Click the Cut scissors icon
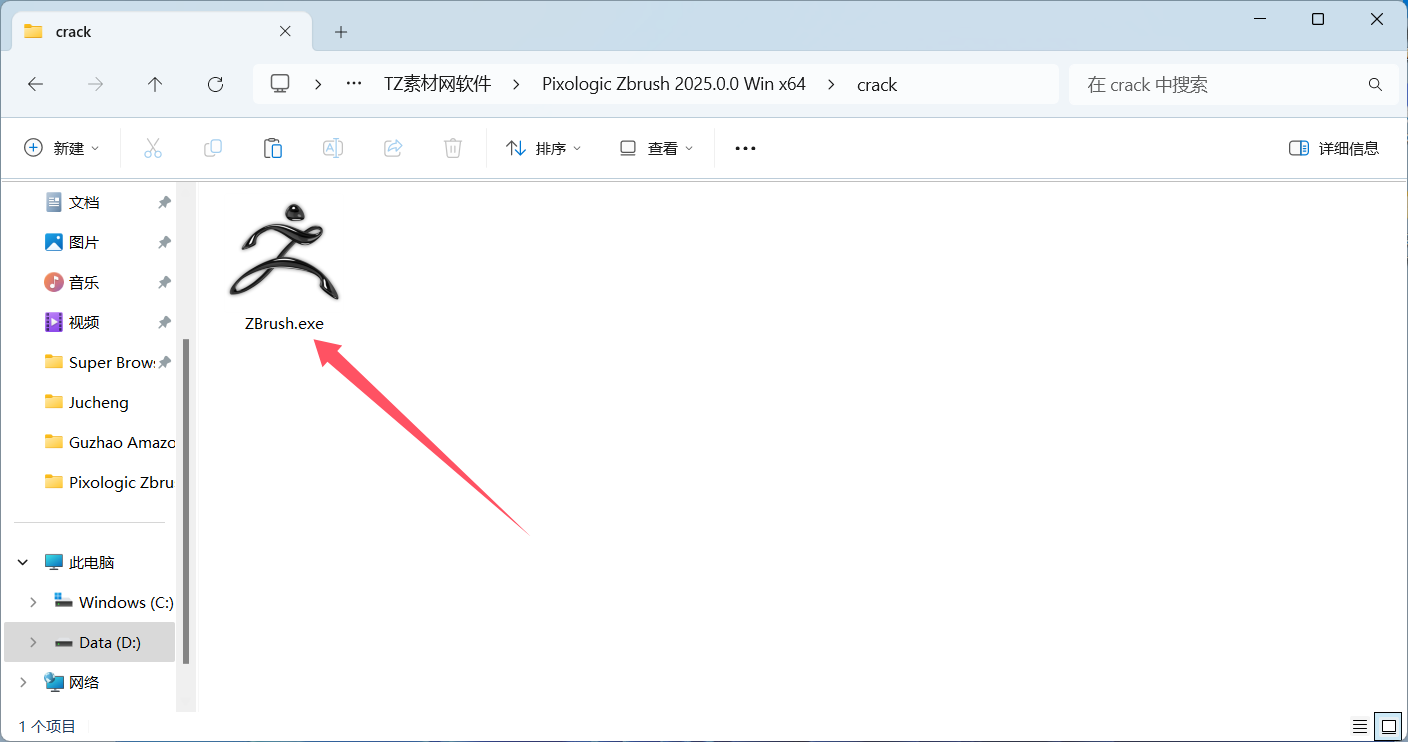Screen dimensions: 1408x742 [x=153, y=148]
